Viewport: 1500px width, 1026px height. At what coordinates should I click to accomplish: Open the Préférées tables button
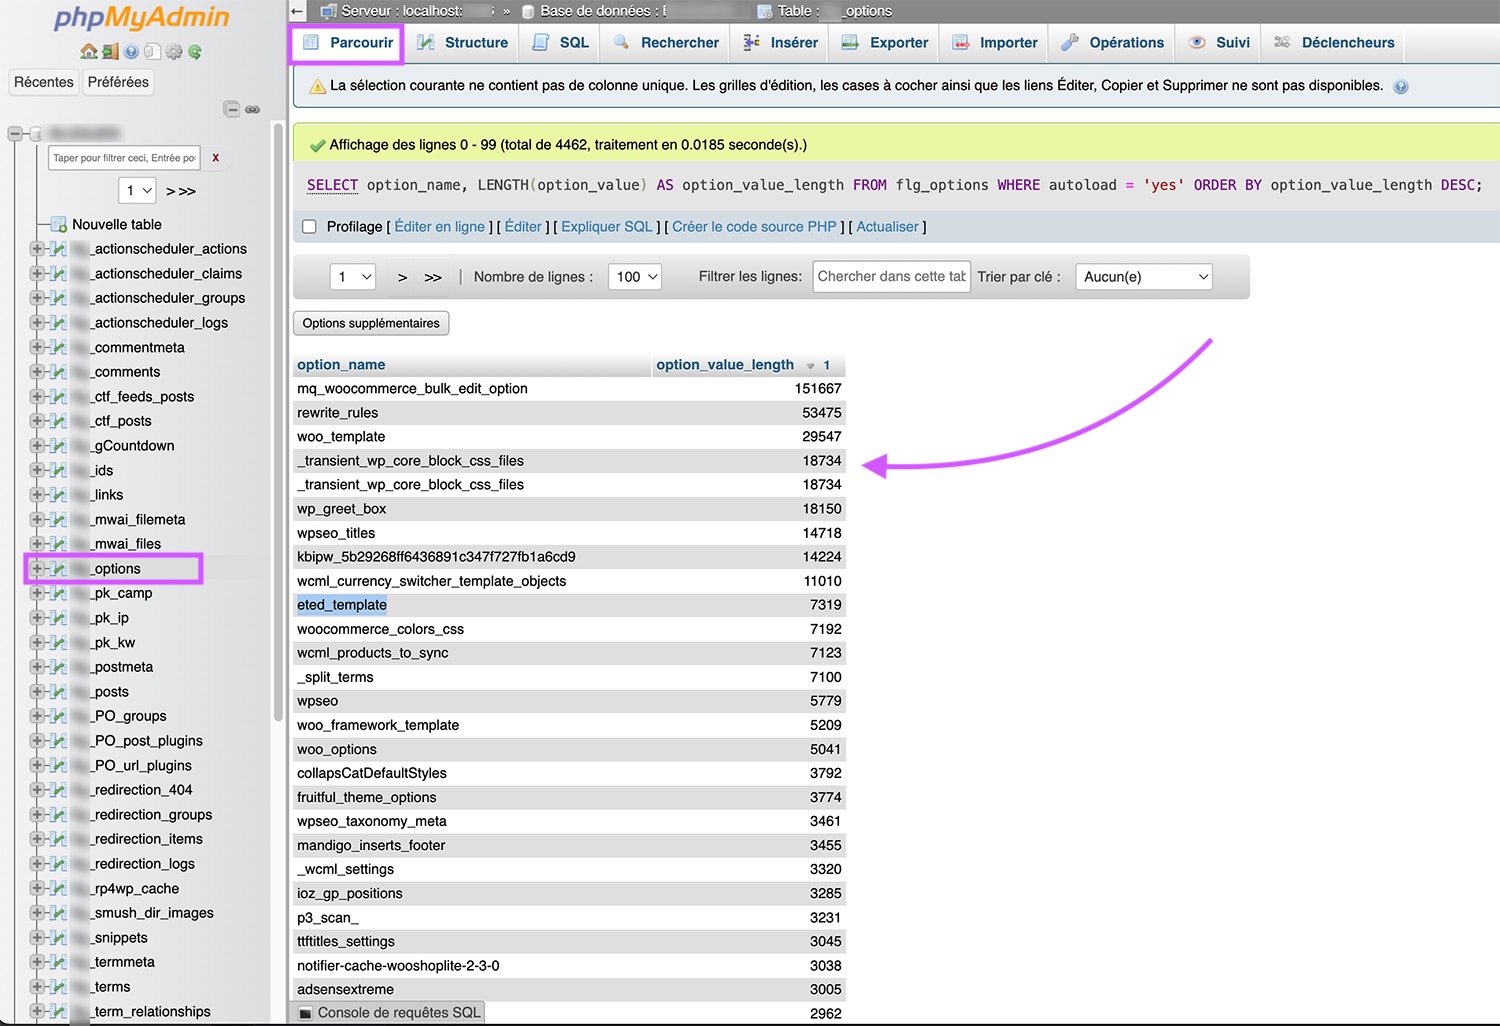tap(118, 82)
